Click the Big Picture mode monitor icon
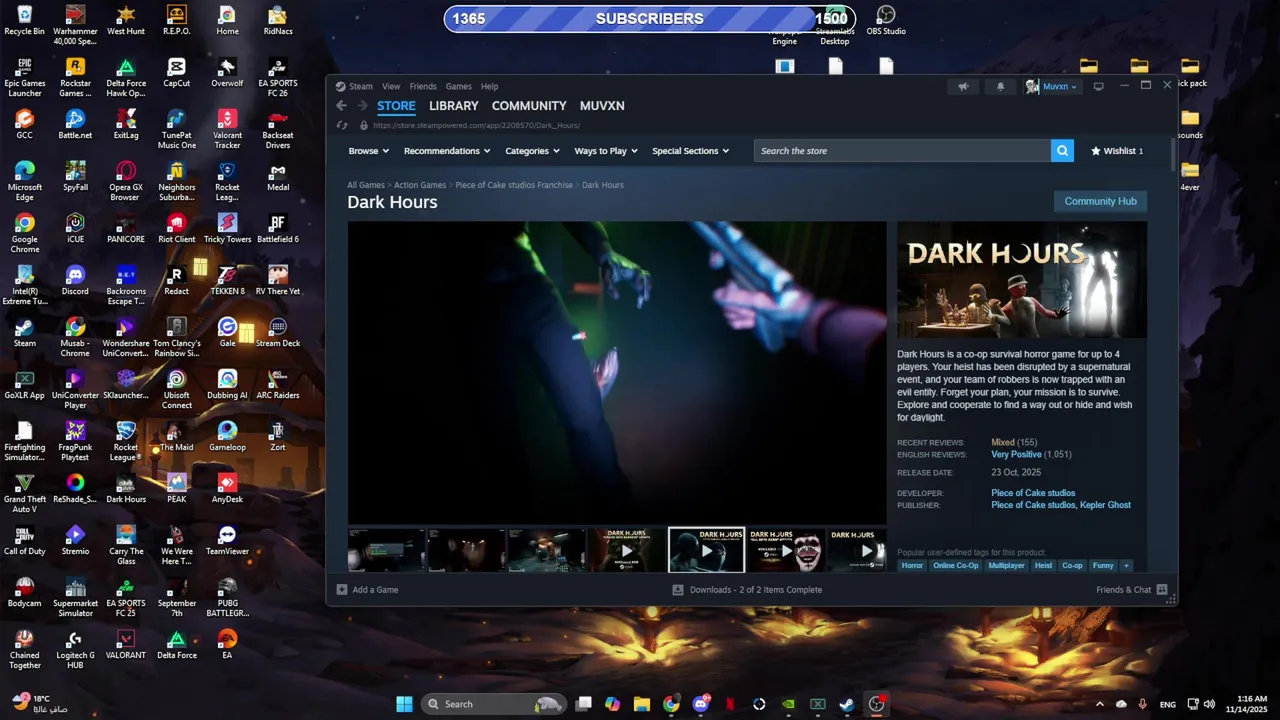 click(x=1098, y=87)
